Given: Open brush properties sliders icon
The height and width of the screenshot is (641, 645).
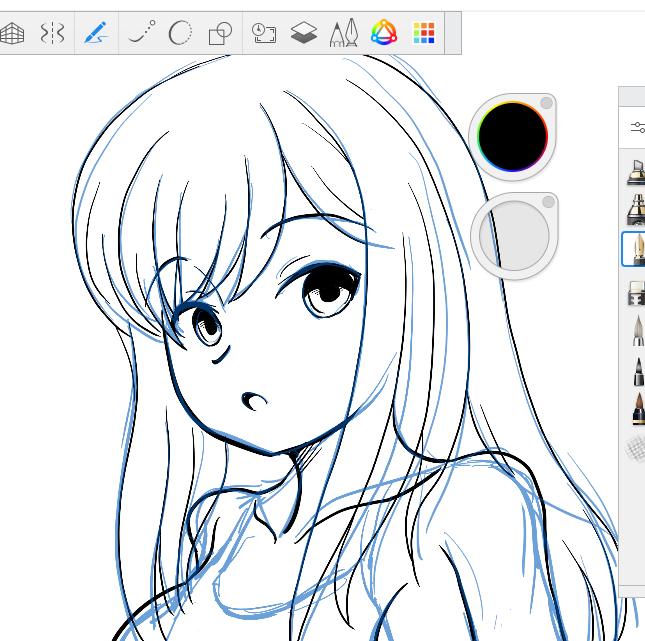Looking at the screenshot, I should (x=638, y=128).
